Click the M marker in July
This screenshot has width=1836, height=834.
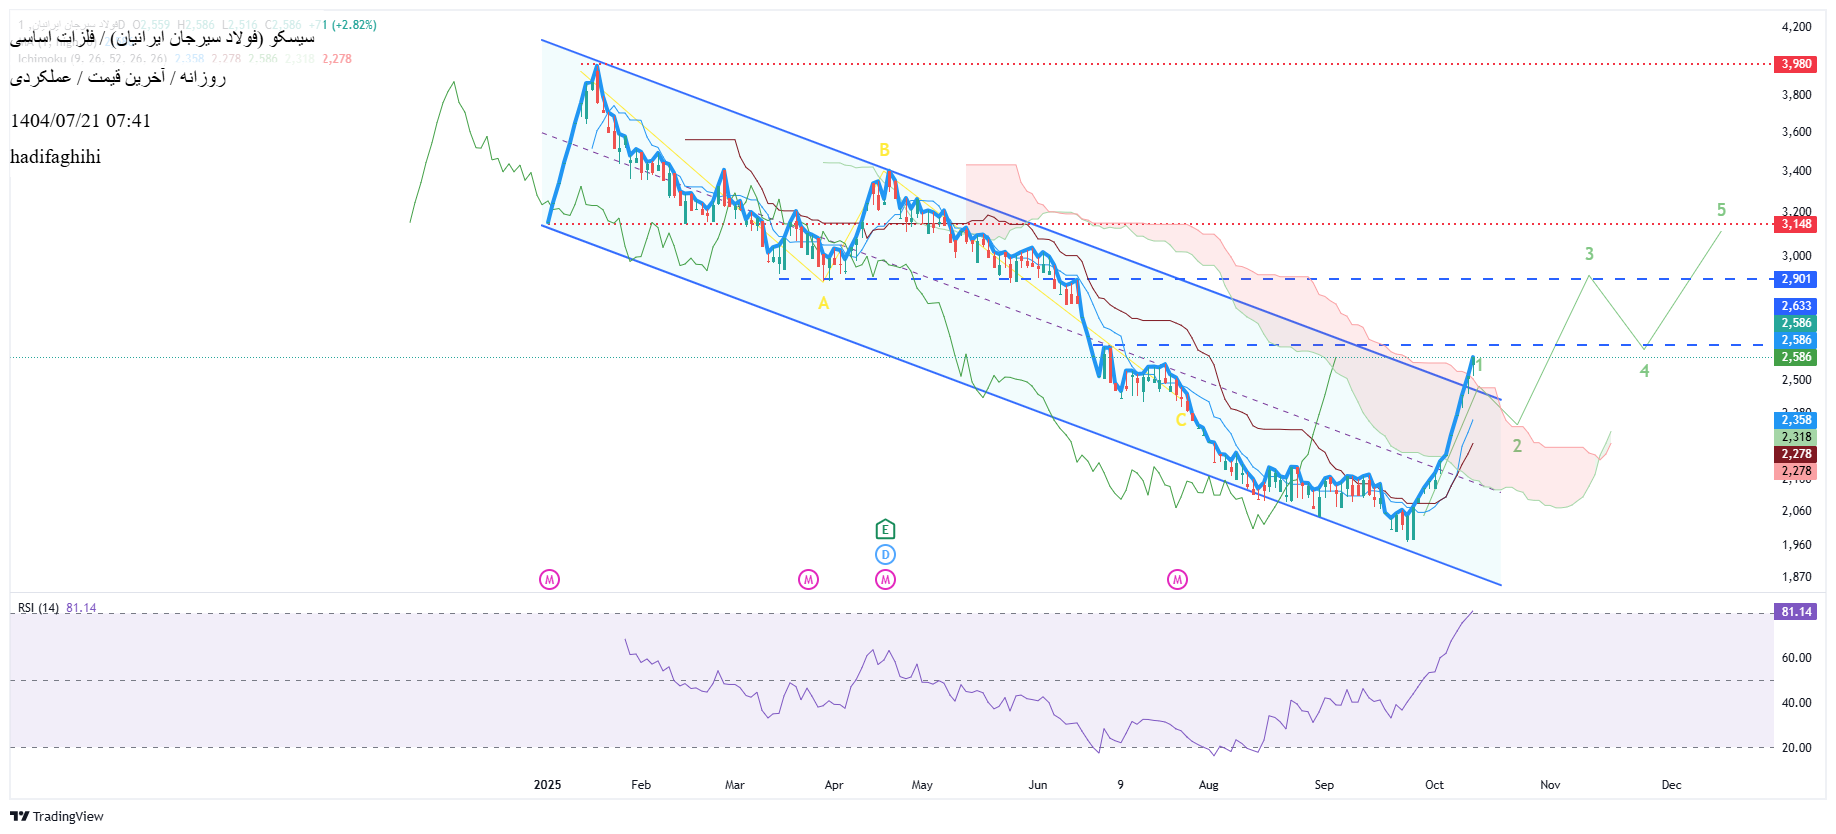pyautogui.click(x=1177, y=580)
